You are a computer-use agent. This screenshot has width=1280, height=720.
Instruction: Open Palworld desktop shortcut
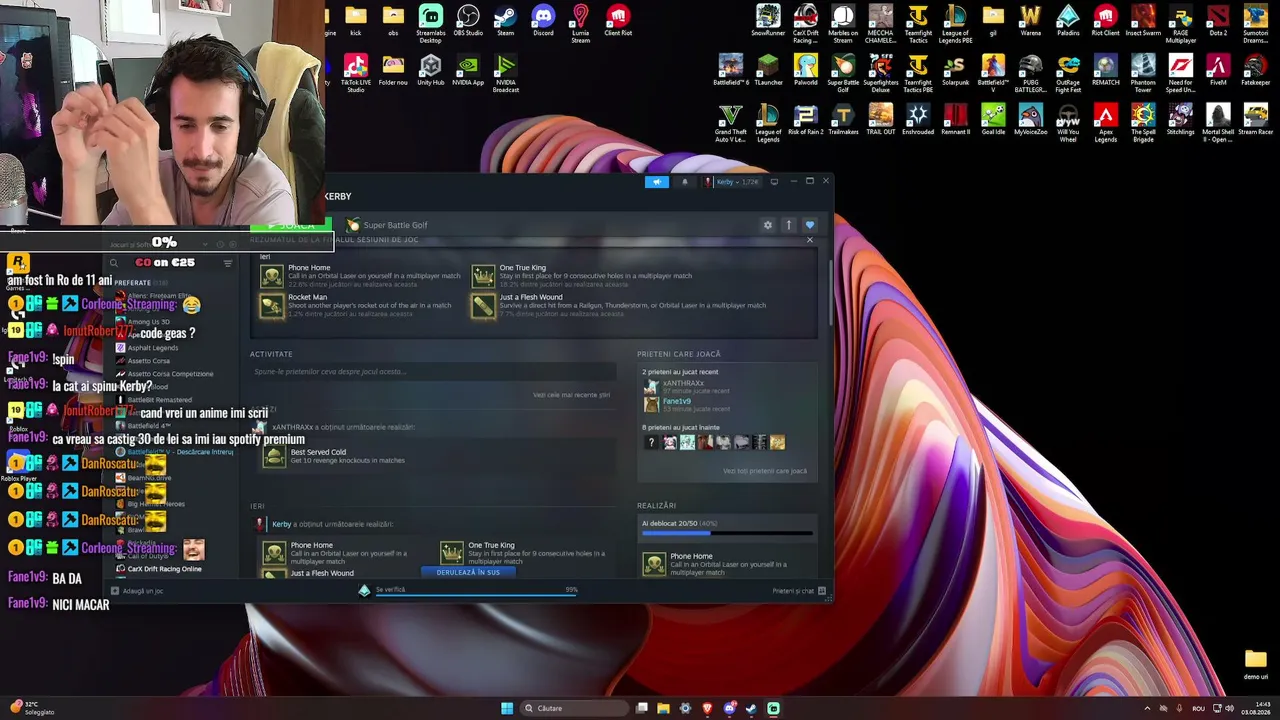coord(806,71)
